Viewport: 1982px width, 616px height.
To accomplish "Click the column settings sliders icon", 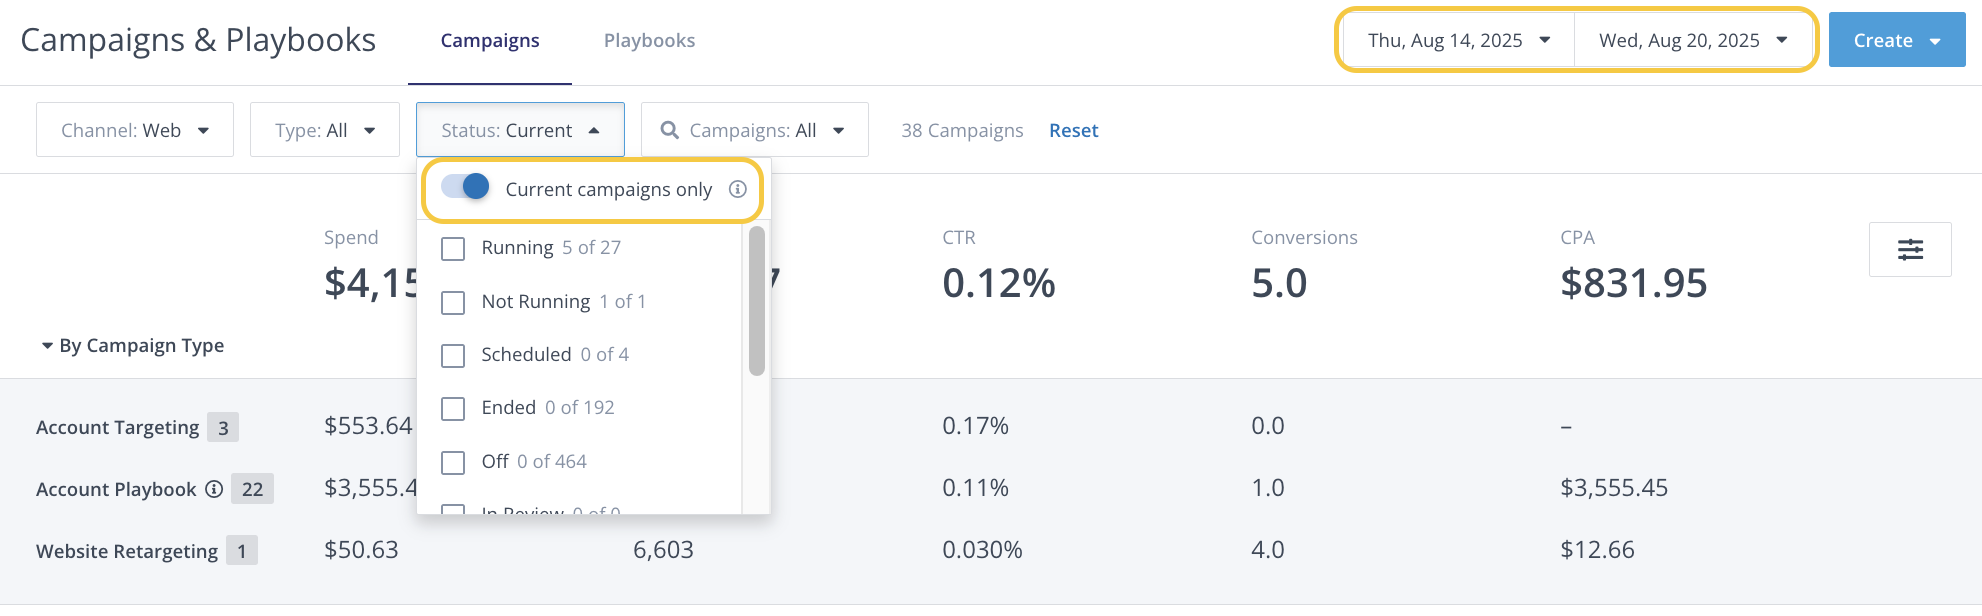I will pos(1910,250).
